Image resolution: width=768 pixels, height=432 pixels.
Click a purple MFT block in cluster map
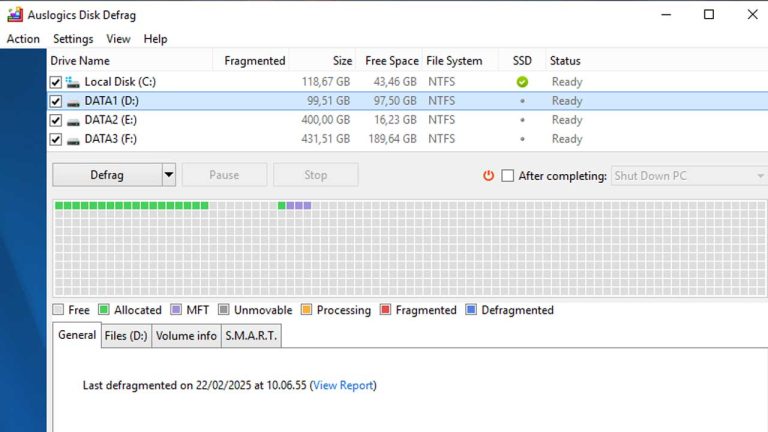[299, 205]
